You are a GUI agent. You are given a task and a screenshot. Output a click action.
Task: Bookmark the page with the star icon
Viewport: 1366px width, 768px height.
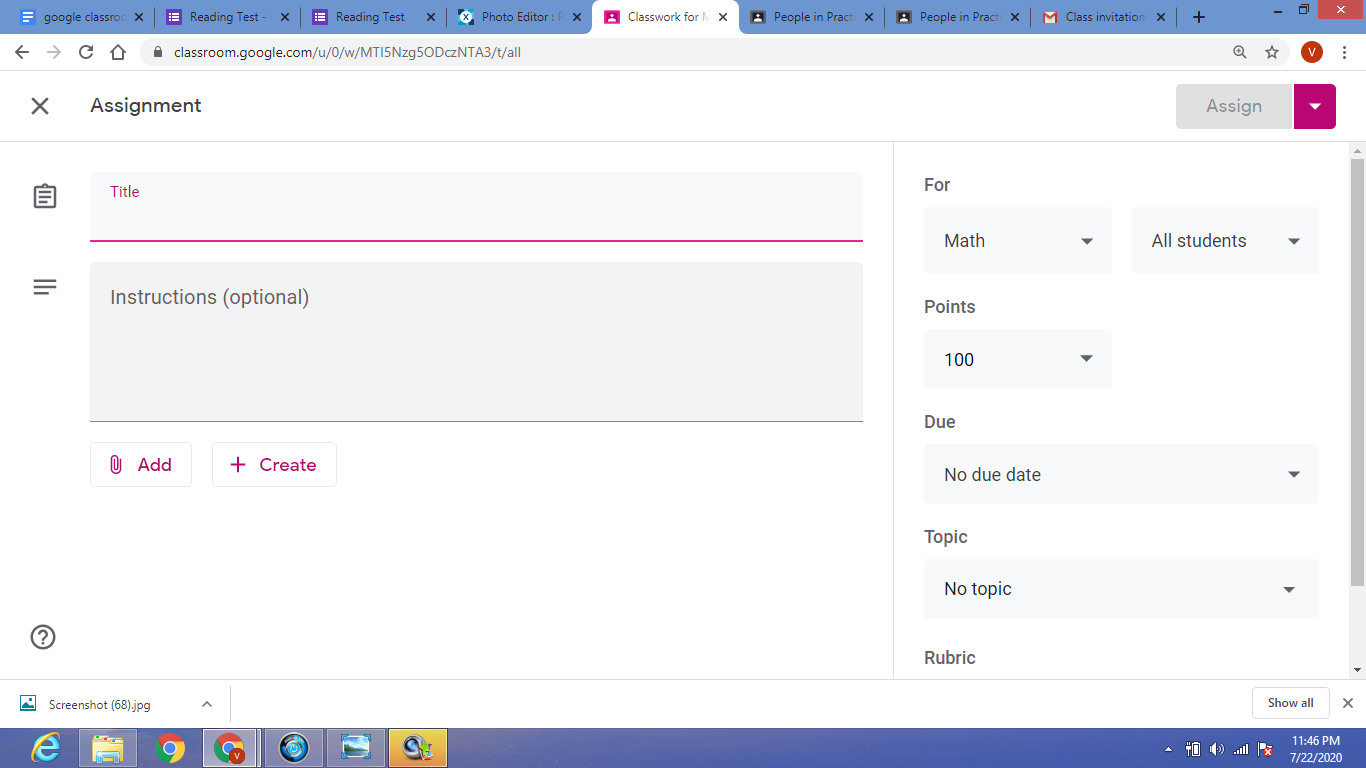click(x=1272, y=52)
